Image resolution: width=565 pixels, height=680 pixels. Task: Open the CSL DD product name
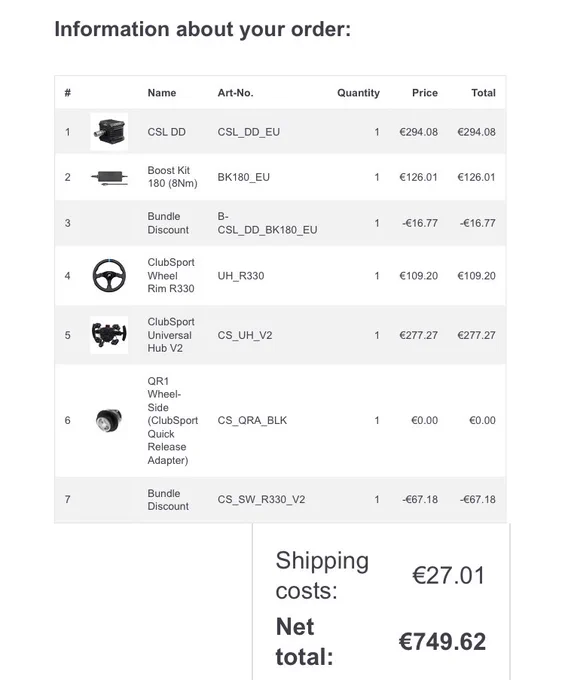[167, 132]
